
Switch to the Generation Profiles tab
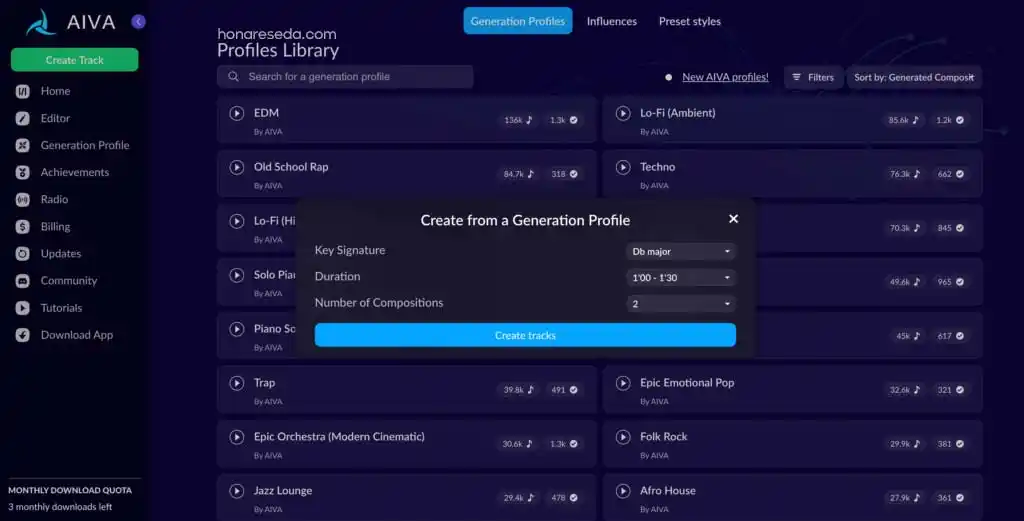[x=518, y=21]
